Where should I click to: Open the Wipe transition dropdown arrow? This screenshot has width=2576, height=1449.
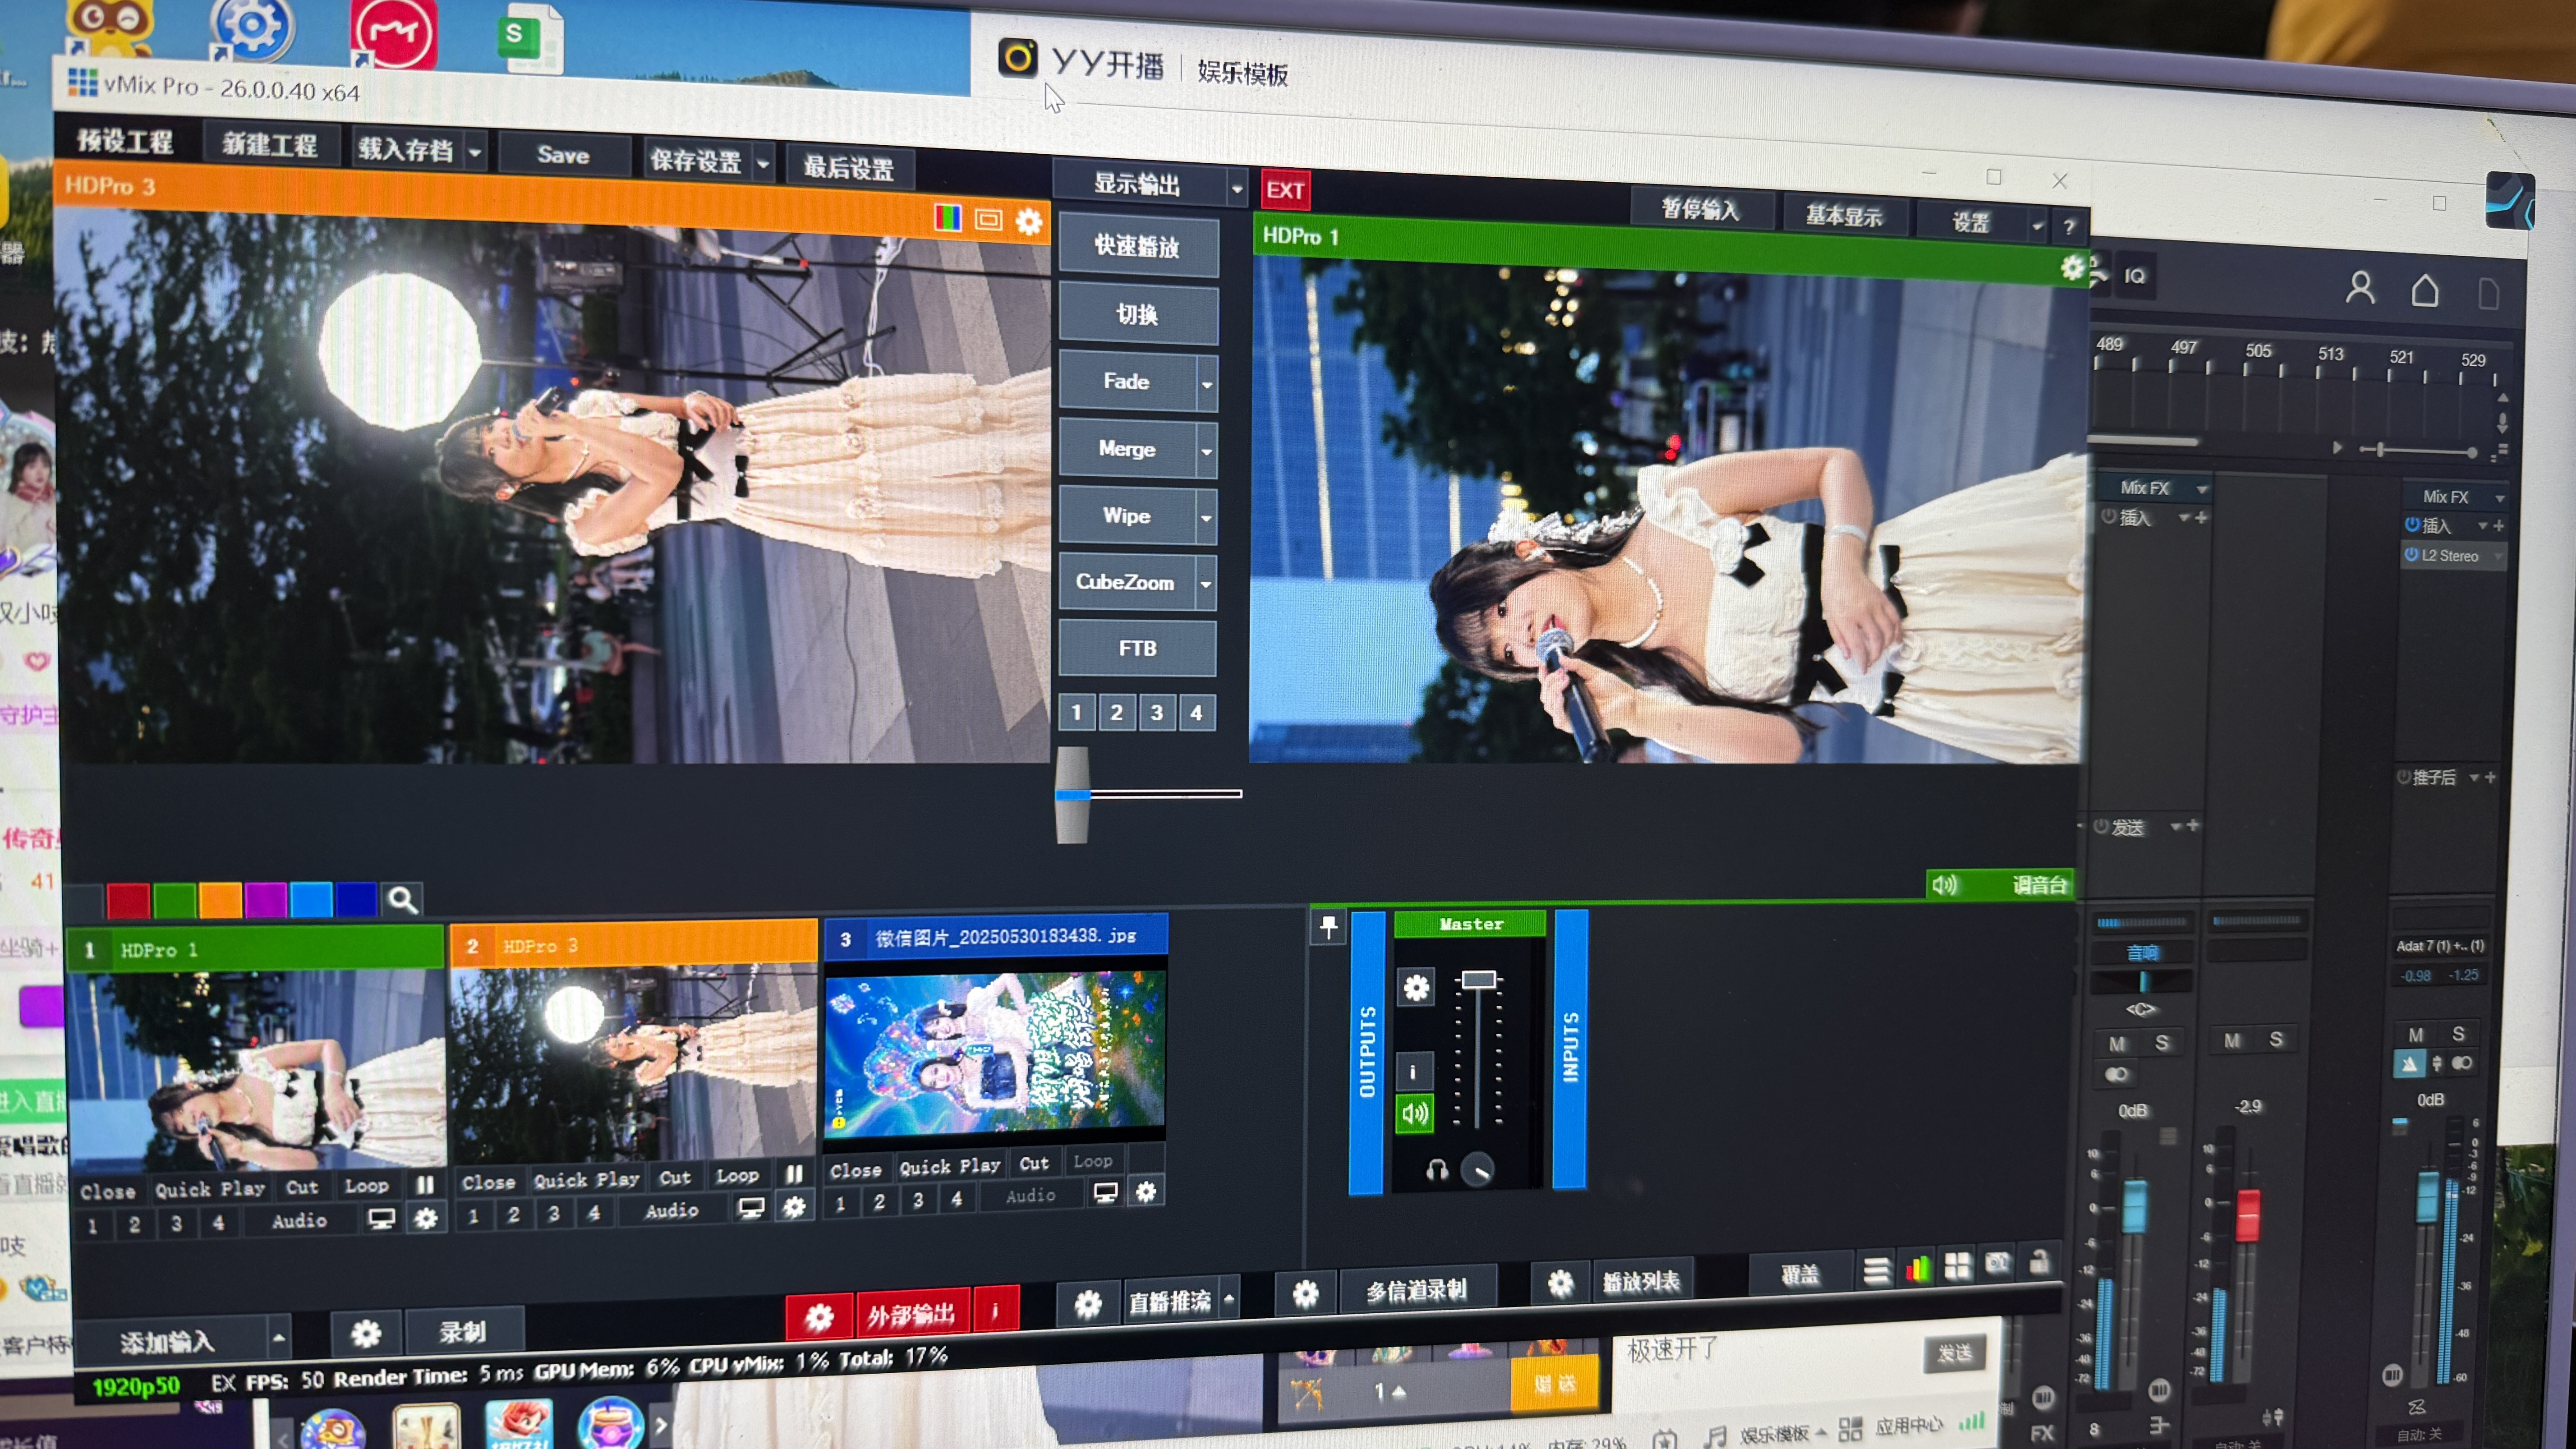pos(1206,518)
